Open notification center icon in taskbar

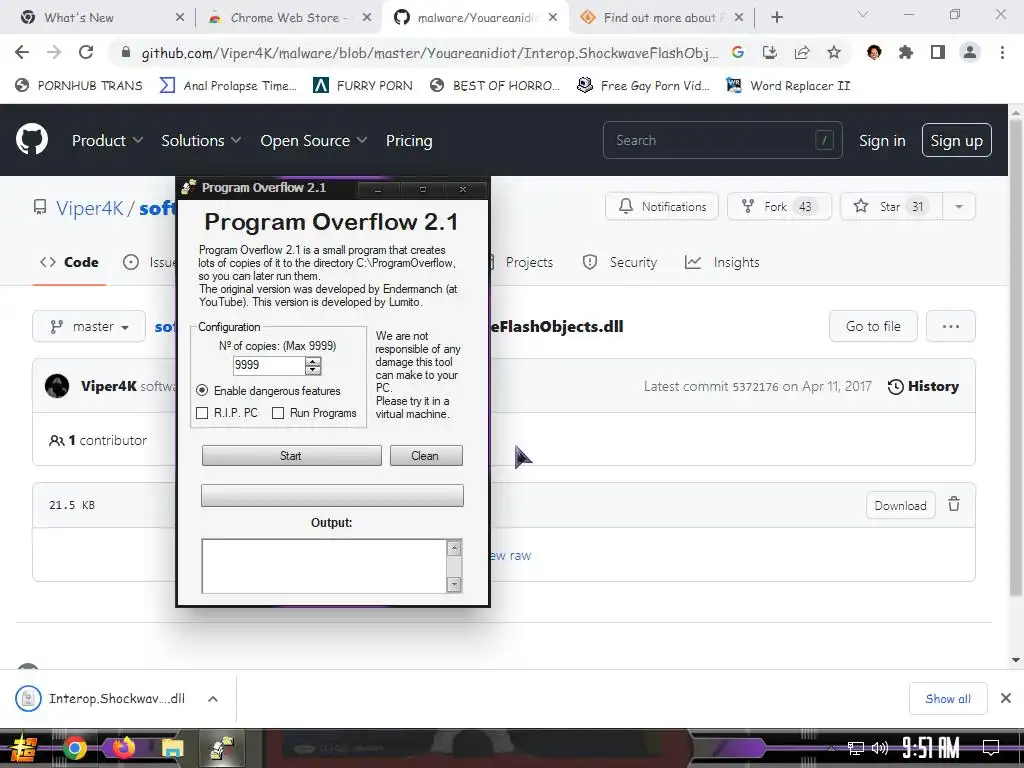[991, 747]
